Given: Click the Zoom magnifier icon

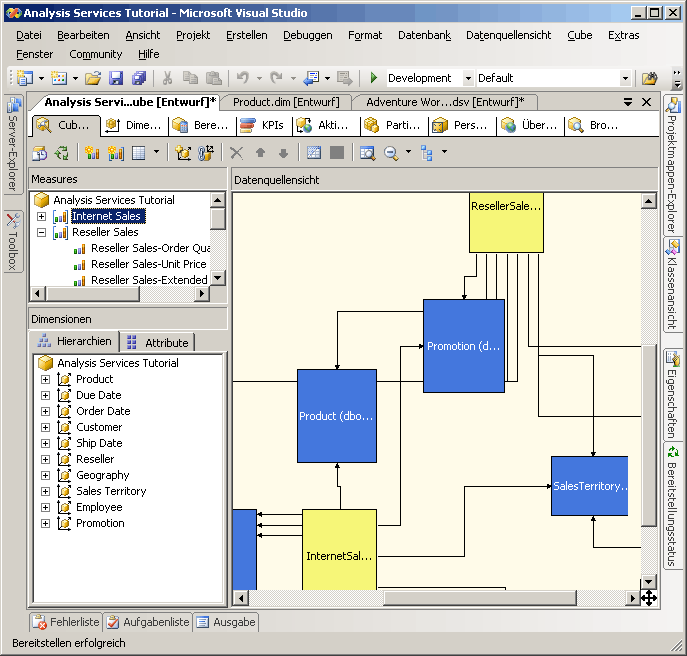Looking at the screenshot, I should (390, 153).
